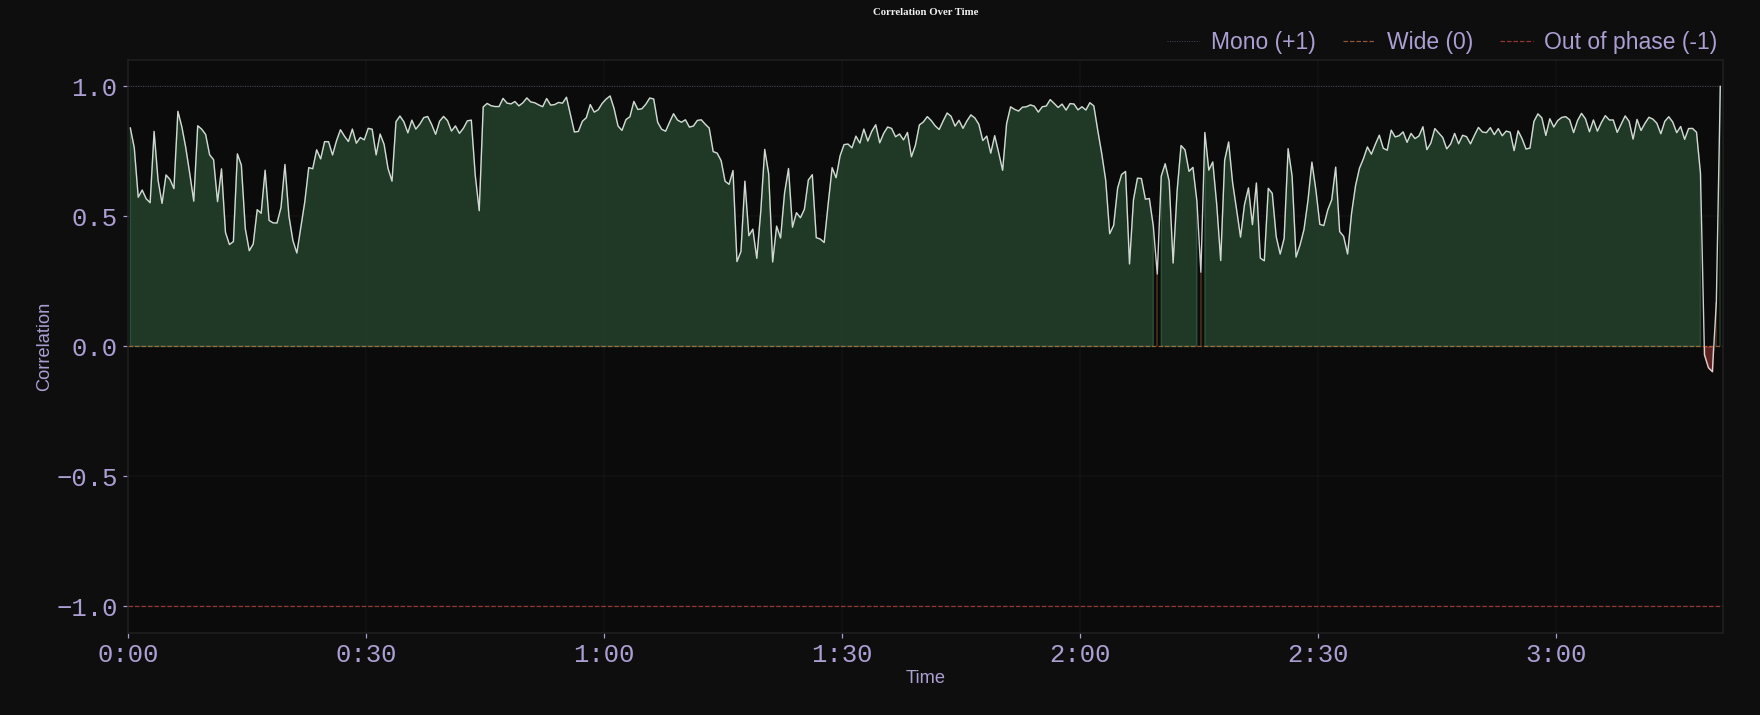Click the -1.0 correlation axis label
The height and width of the screenshot is (715, 1760).
[x=87, y=608]
